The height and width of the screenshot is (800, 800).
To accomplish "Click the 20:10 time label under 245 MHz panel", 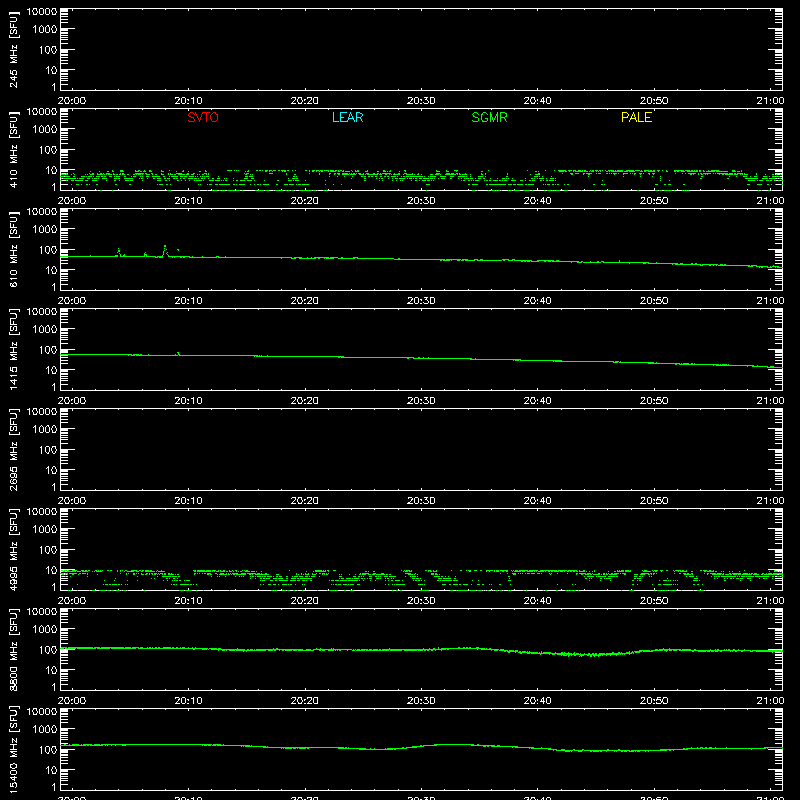I will coord(188,101).
